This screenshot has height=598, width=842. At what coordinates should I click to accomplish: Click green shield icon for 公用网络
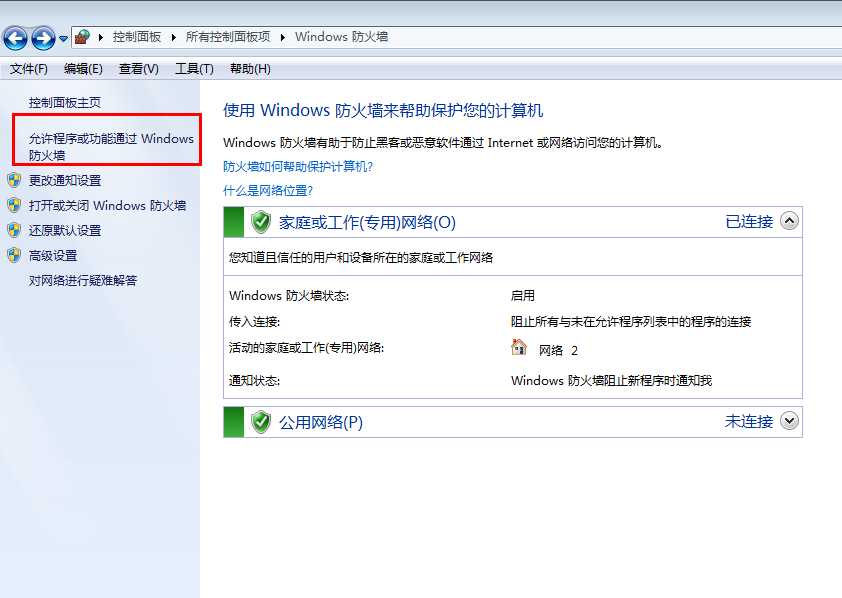260,422
